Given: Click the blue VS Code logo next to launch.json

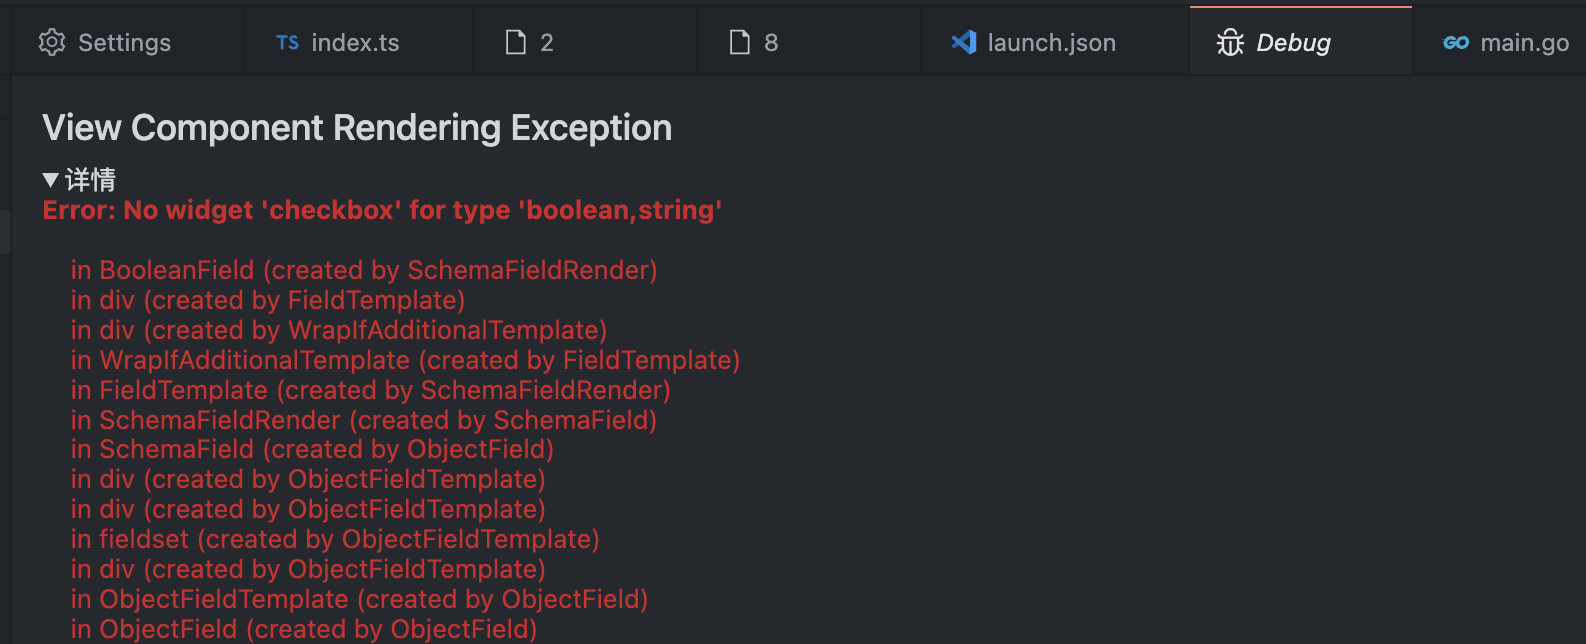Looking at the screenshot, I should 963,42.
